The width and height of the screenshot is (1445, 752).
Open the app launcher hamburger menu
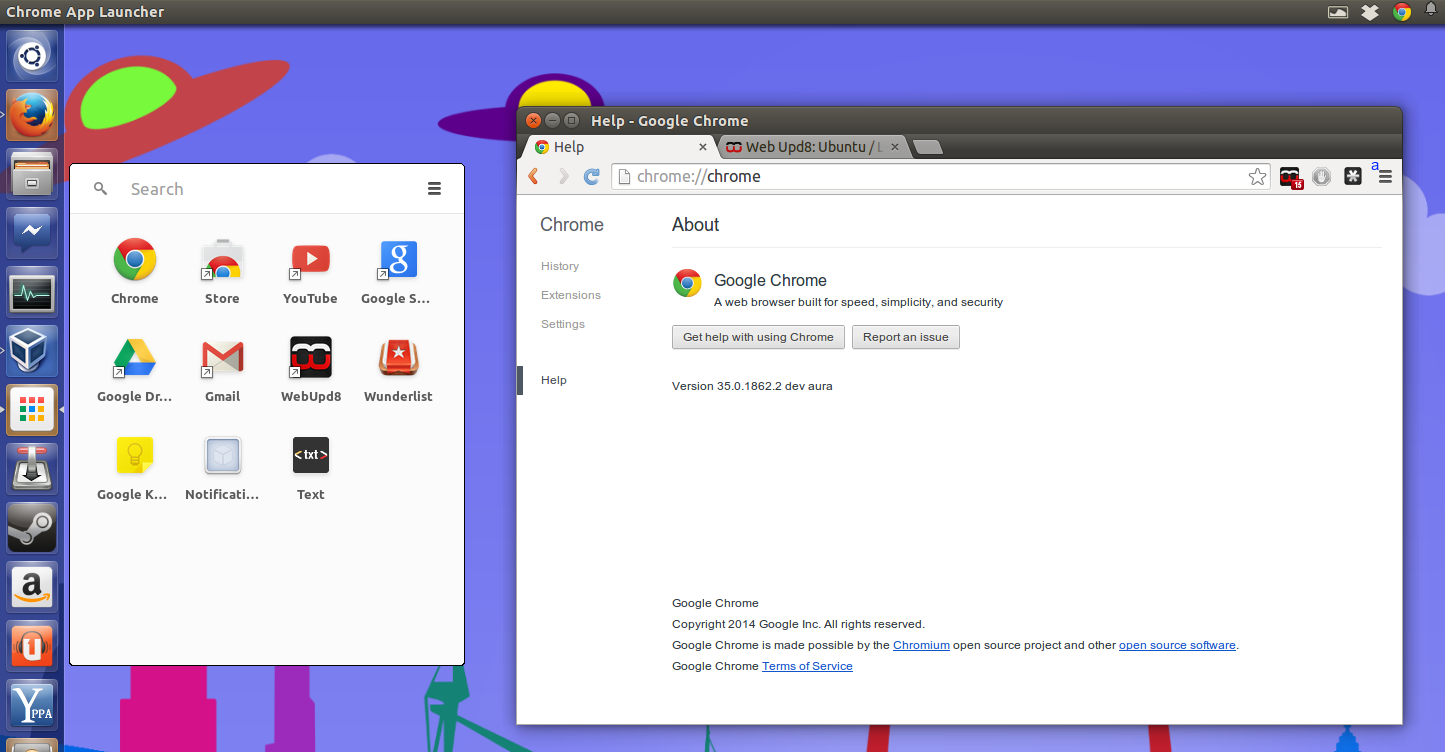[434, 188]
